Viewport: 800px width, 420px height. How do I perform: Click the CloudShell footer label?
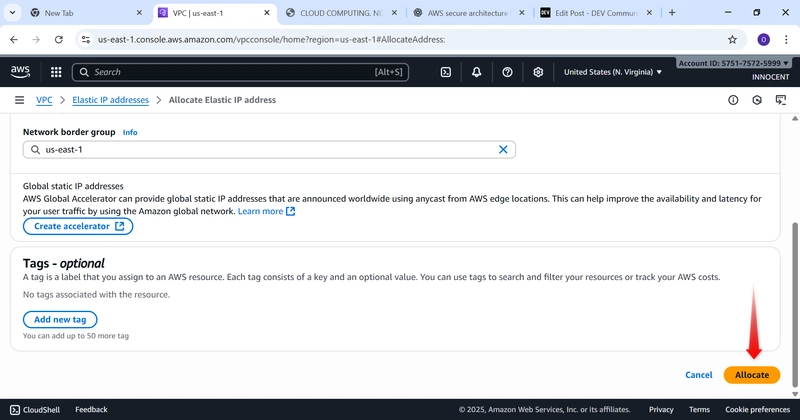[x=41, y=410]
